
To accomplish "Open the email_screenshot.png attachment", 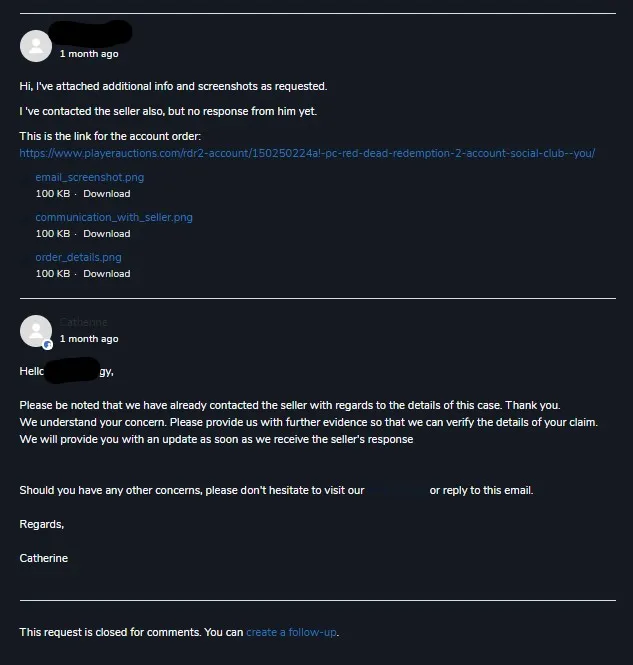I will 89,177.
